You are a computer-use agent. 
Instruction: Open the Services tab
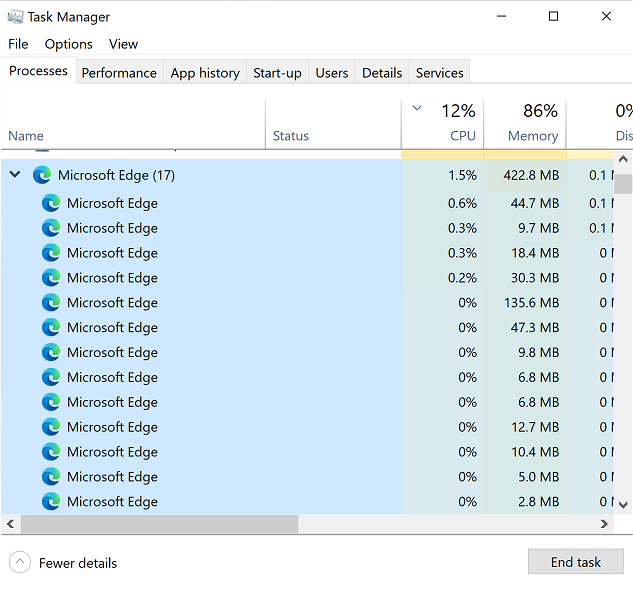439,73
